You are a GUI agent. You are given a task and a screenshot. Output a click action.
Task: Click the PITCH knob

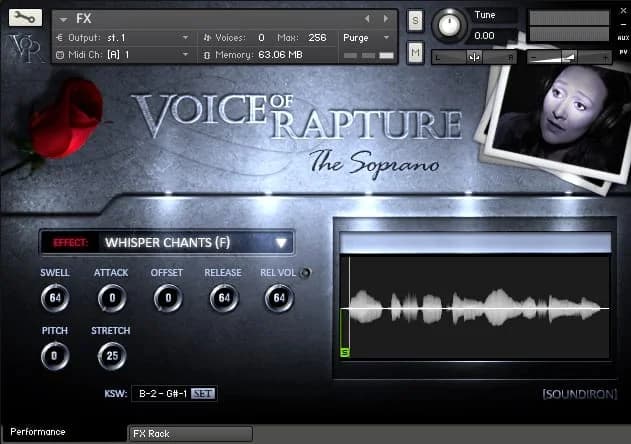55,356
